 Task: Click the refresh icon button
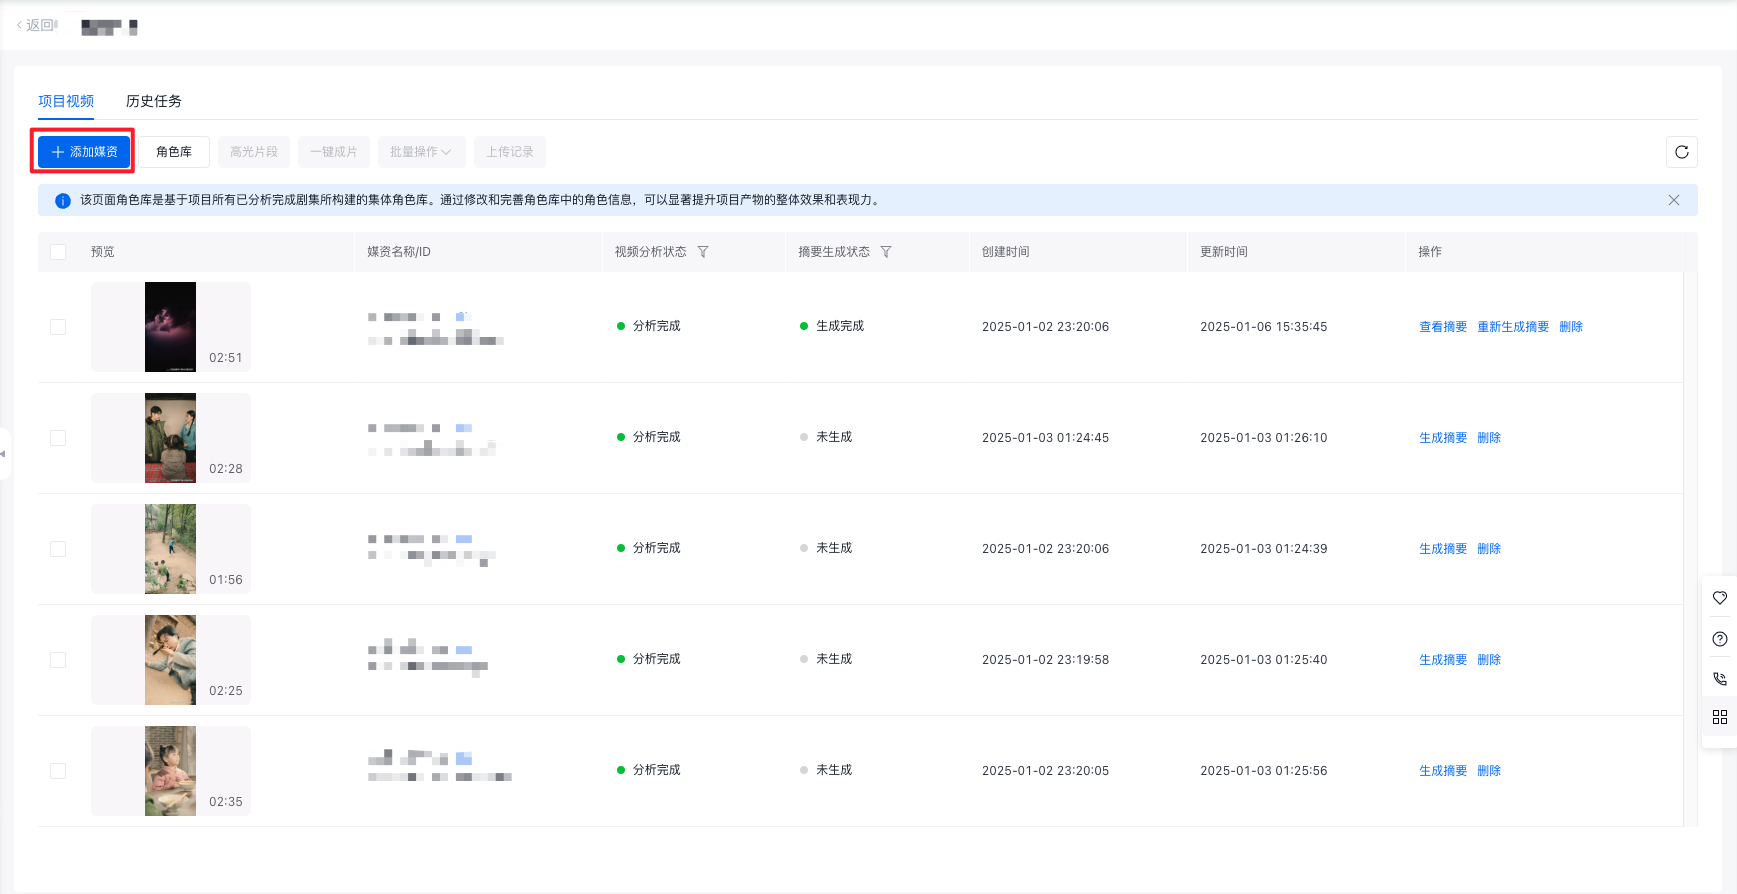tap(1682, 152)
